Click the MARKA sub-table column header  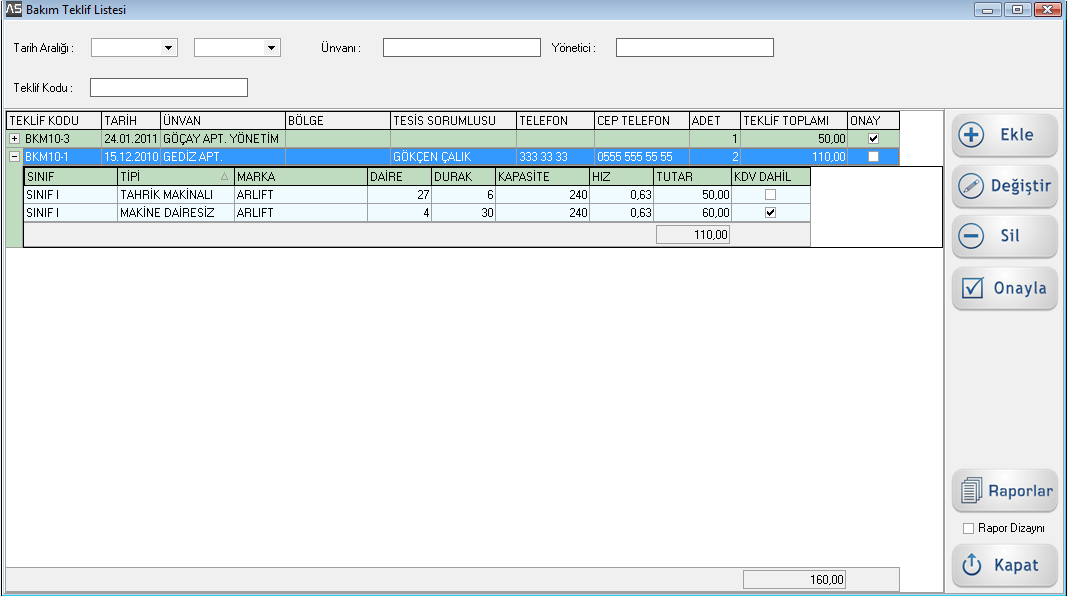[300, 176]
